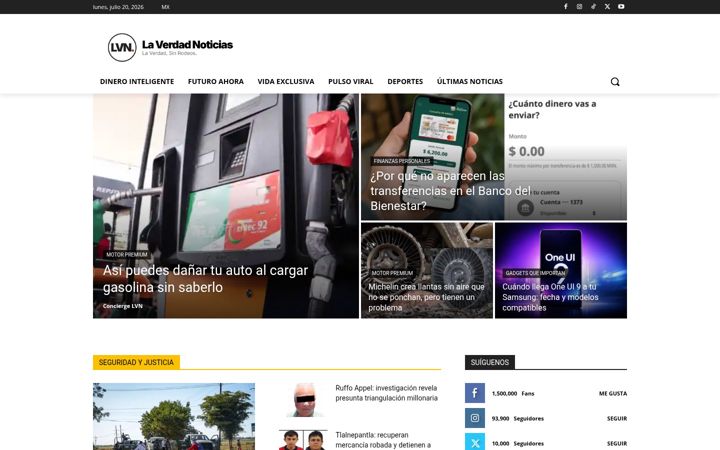The width and height of the screenshot is (720, 450).
Task: Click the LVN circular logo
Action: click(122, 47)
